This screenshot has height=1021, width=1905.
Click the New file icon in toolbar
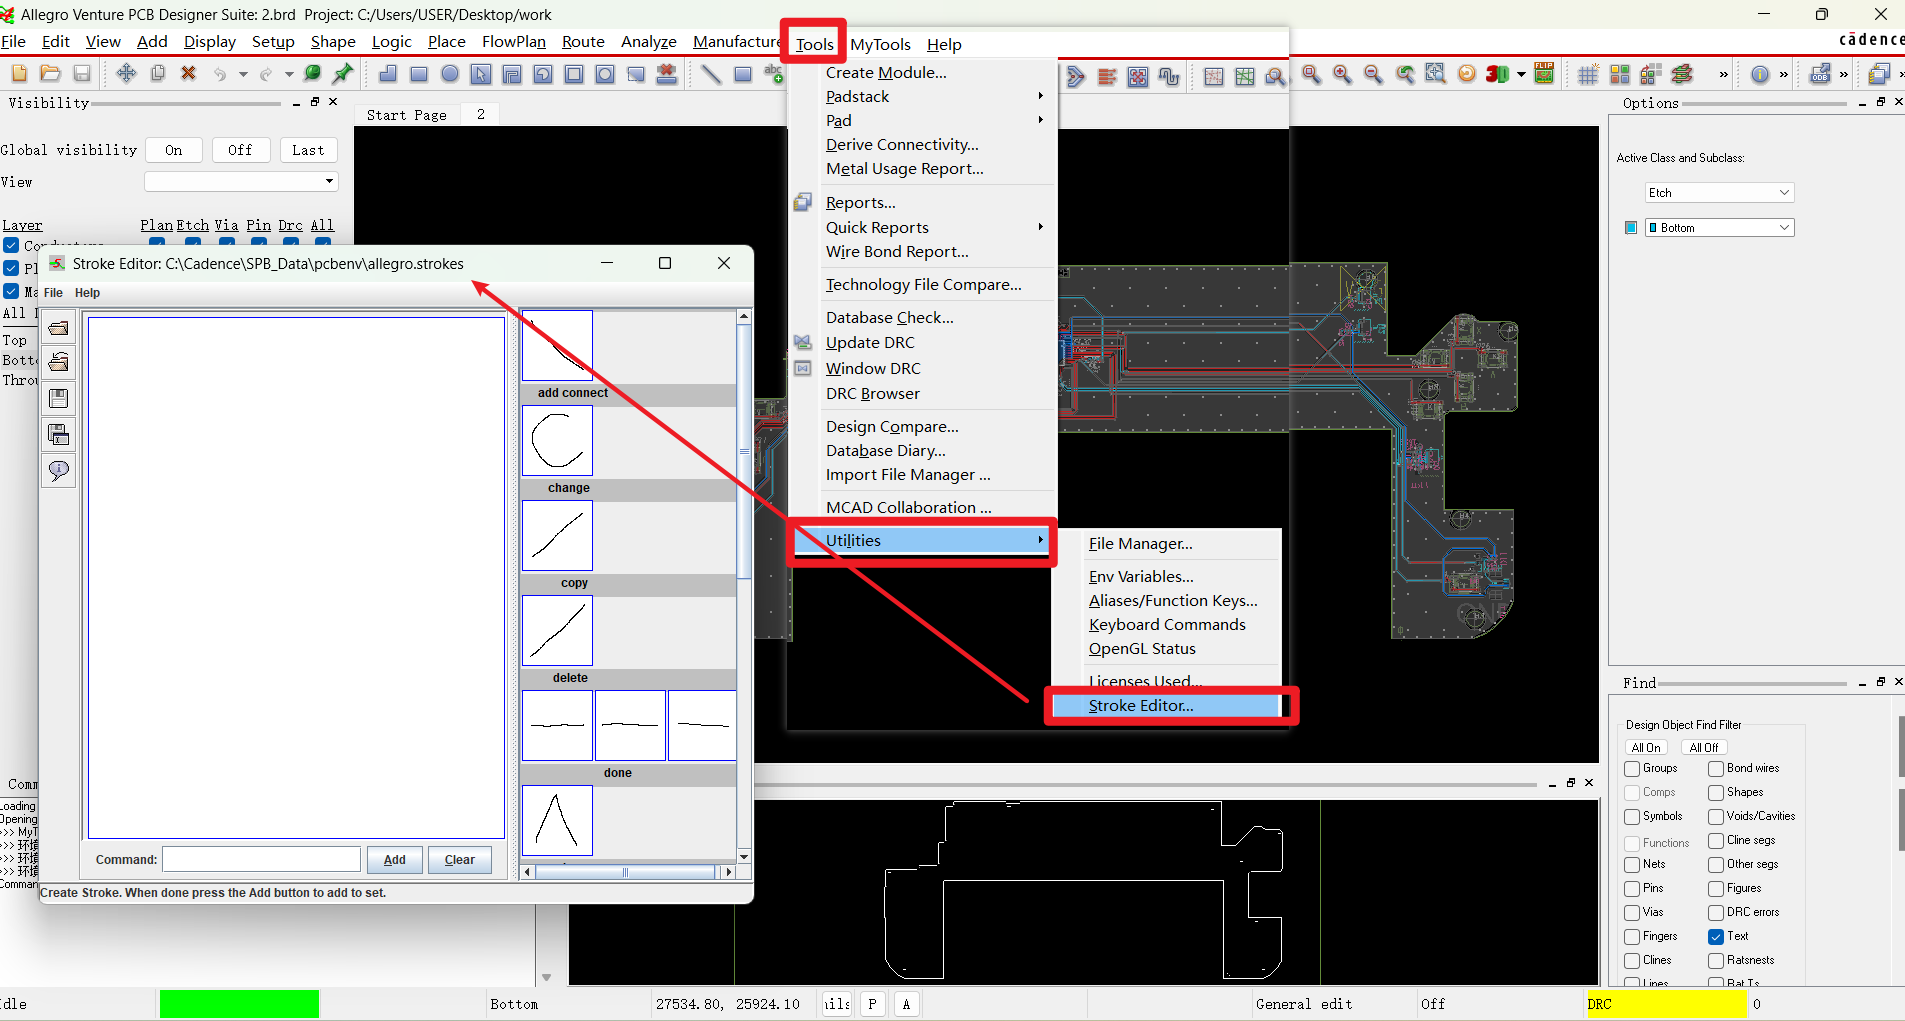click(x=19, y=73)
